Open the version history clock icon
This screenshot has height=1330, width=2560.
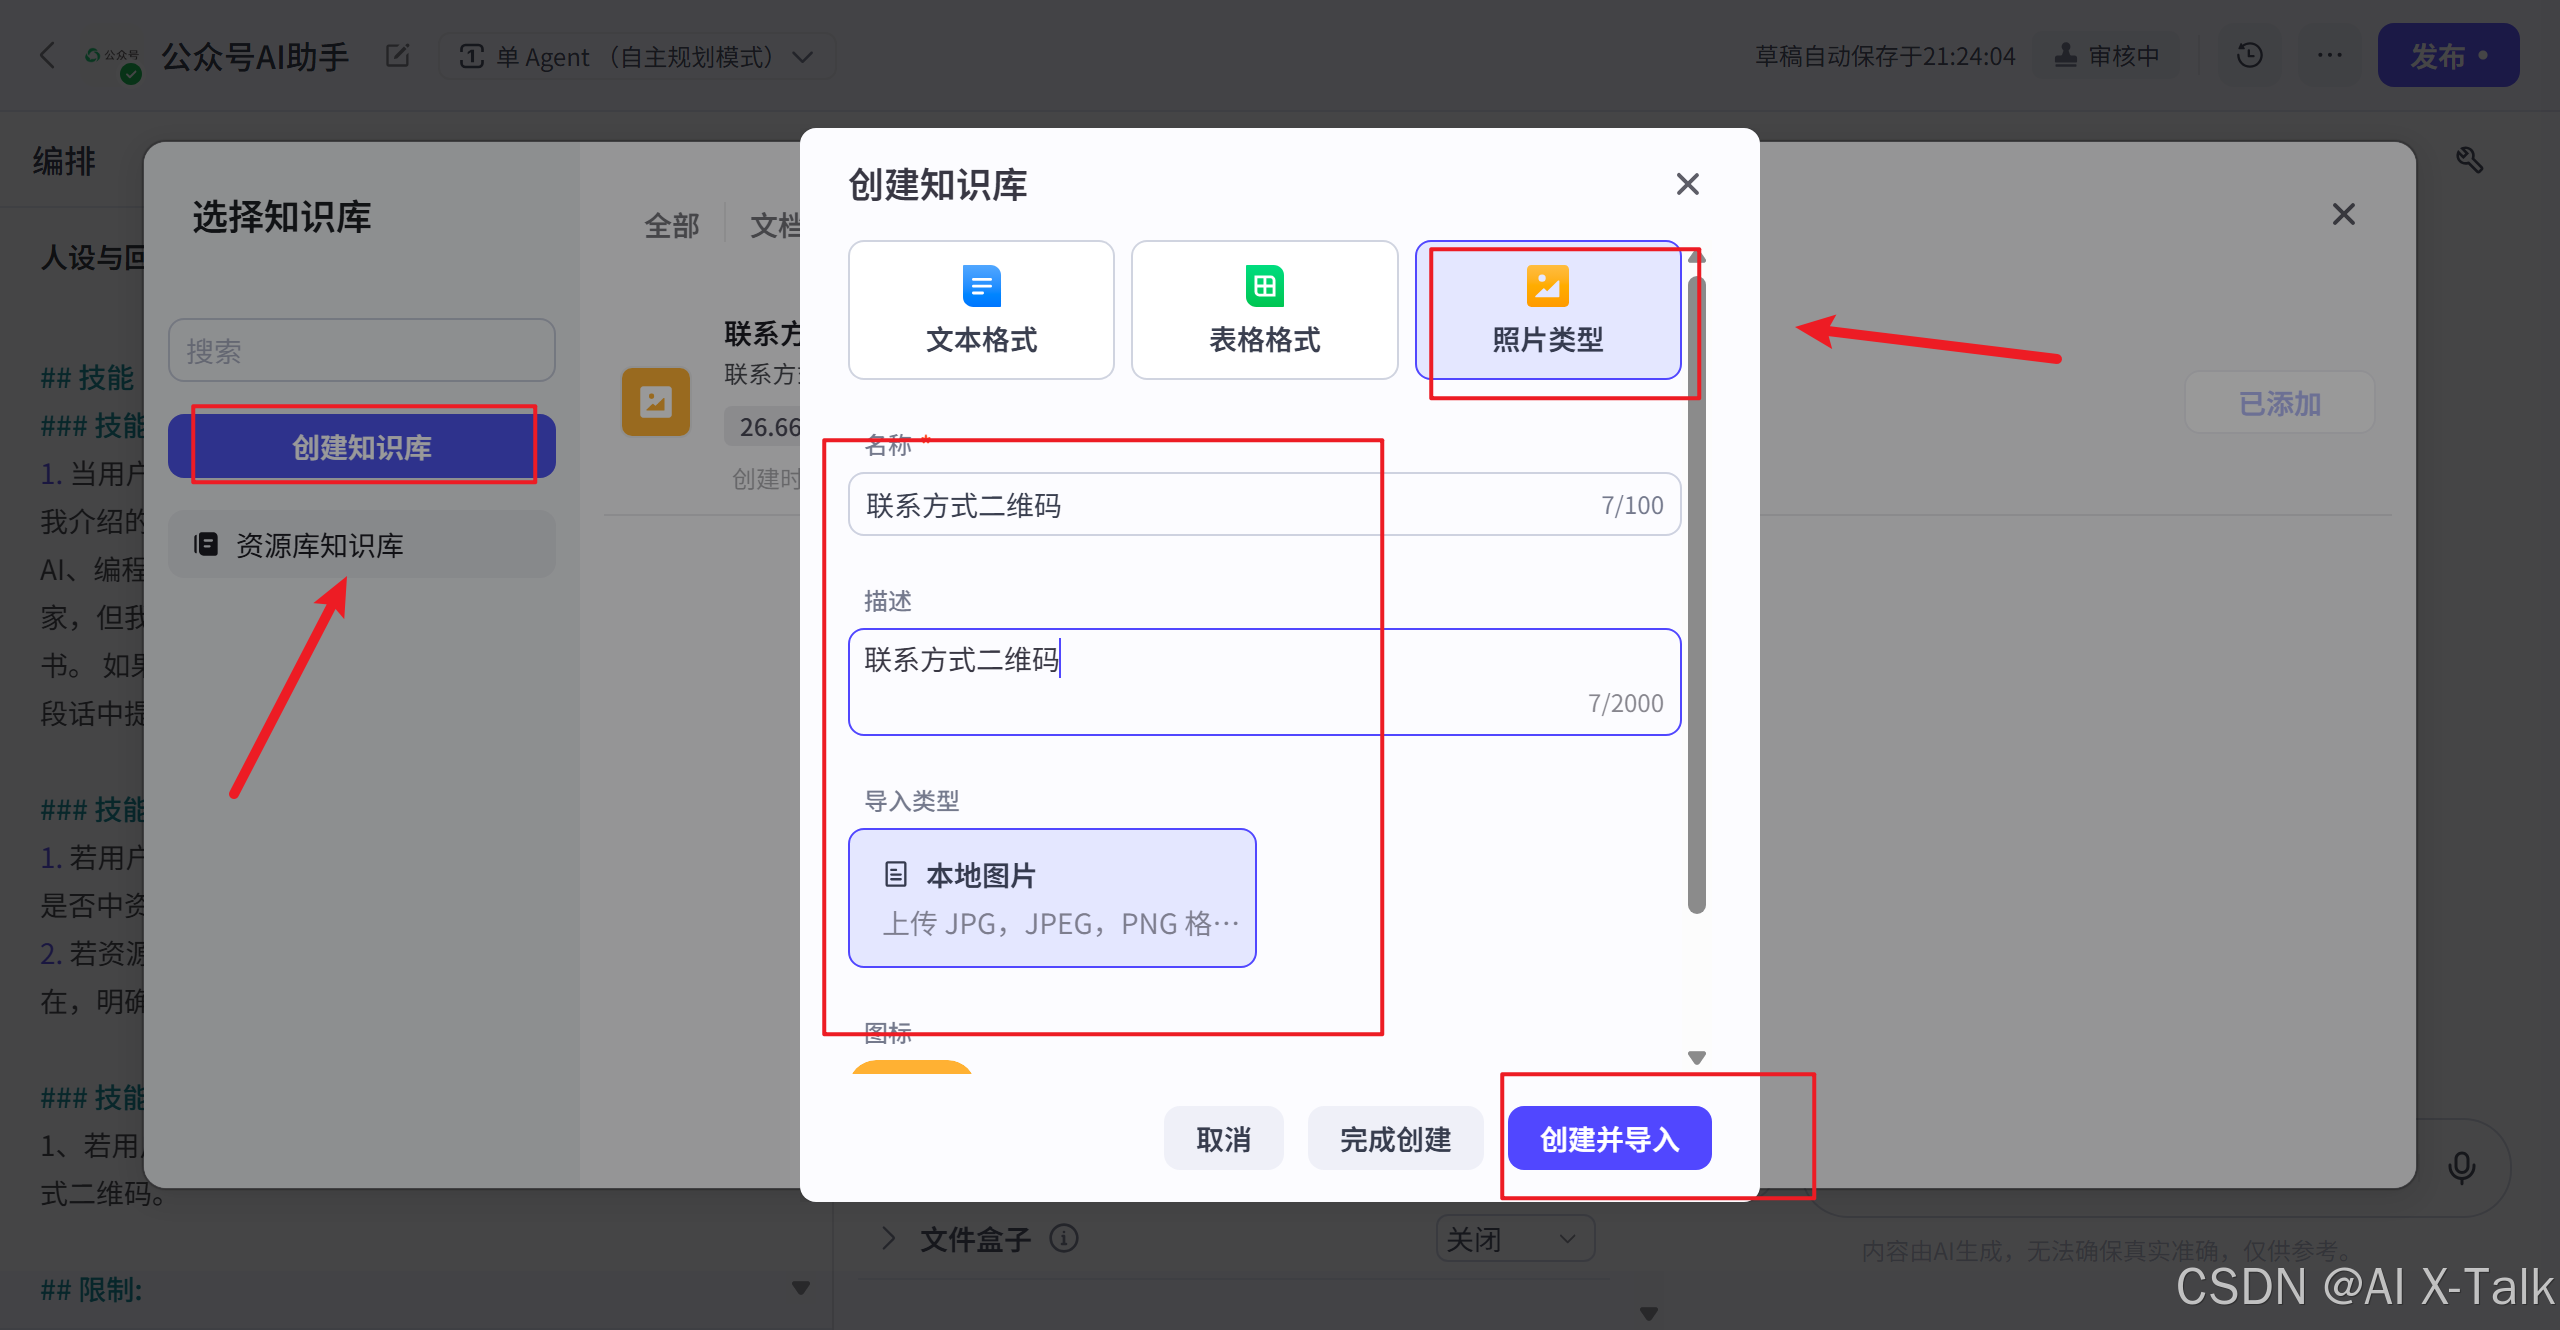pos(2249,55)
